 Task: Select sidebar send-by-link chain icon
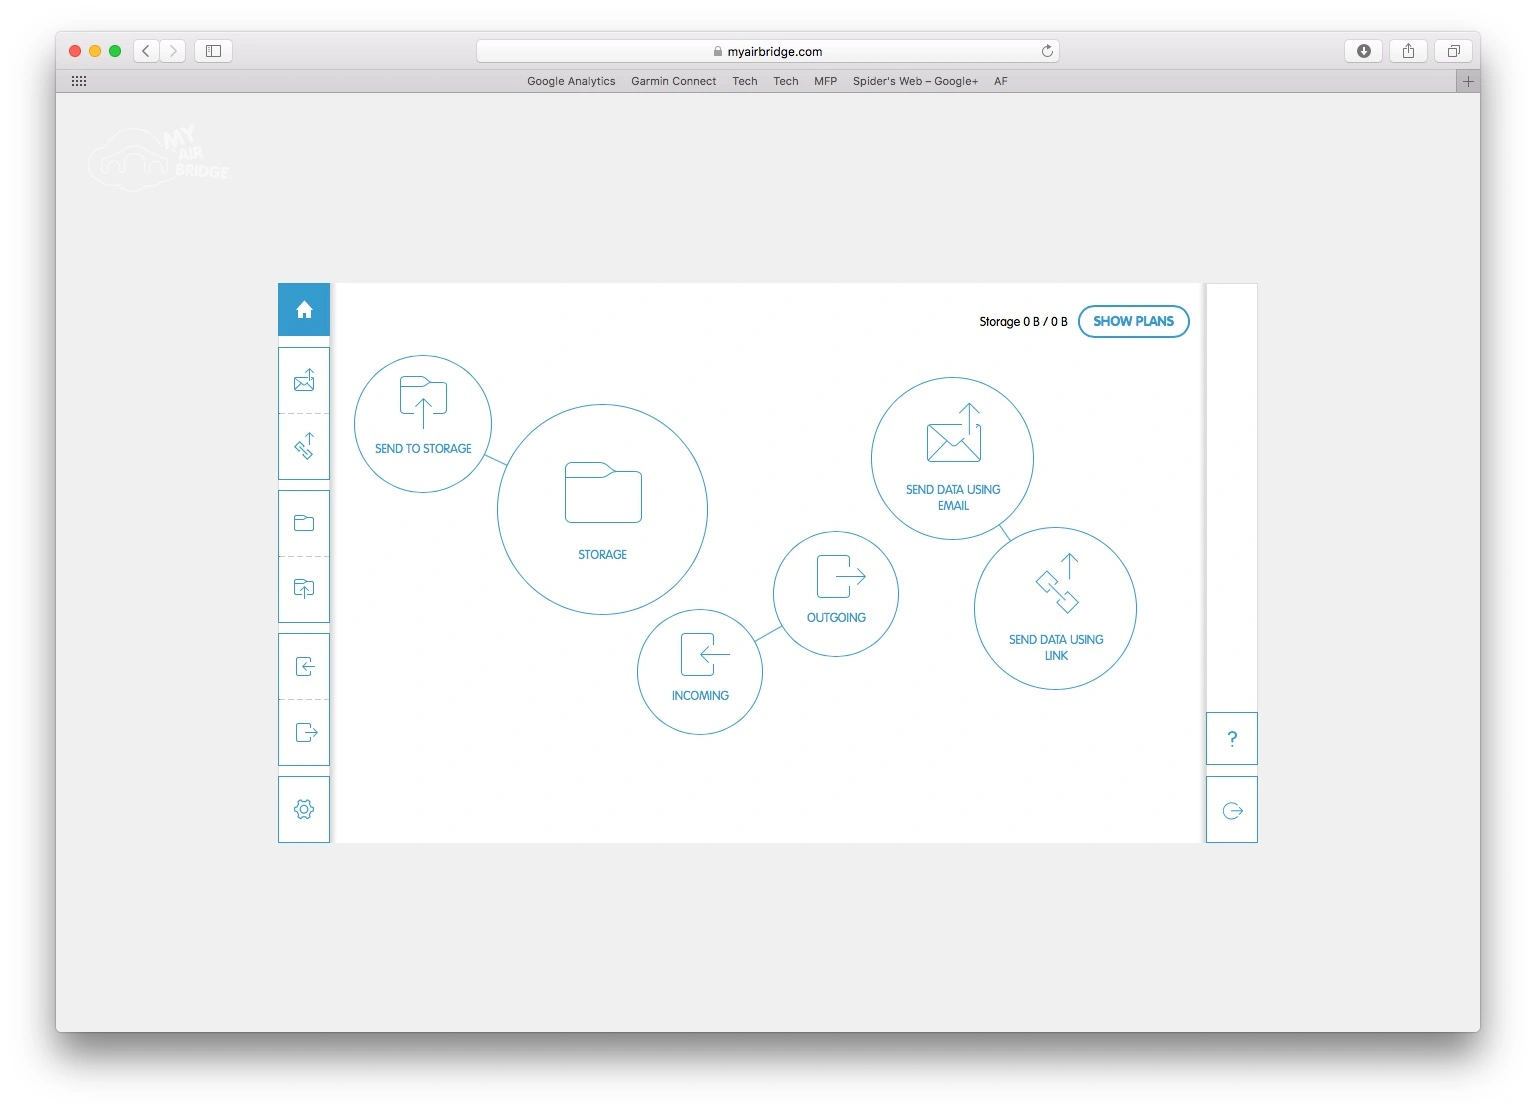pos(304,446)
